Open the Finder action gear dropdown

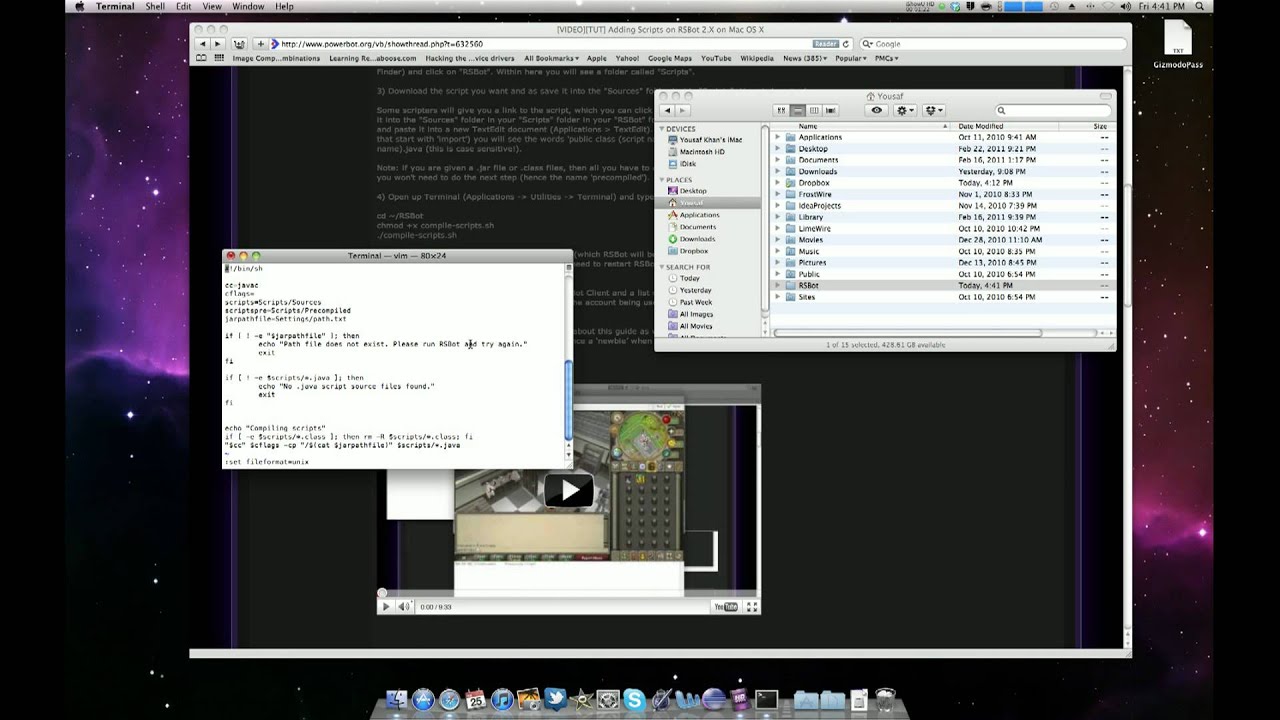(x=905, y=110)
